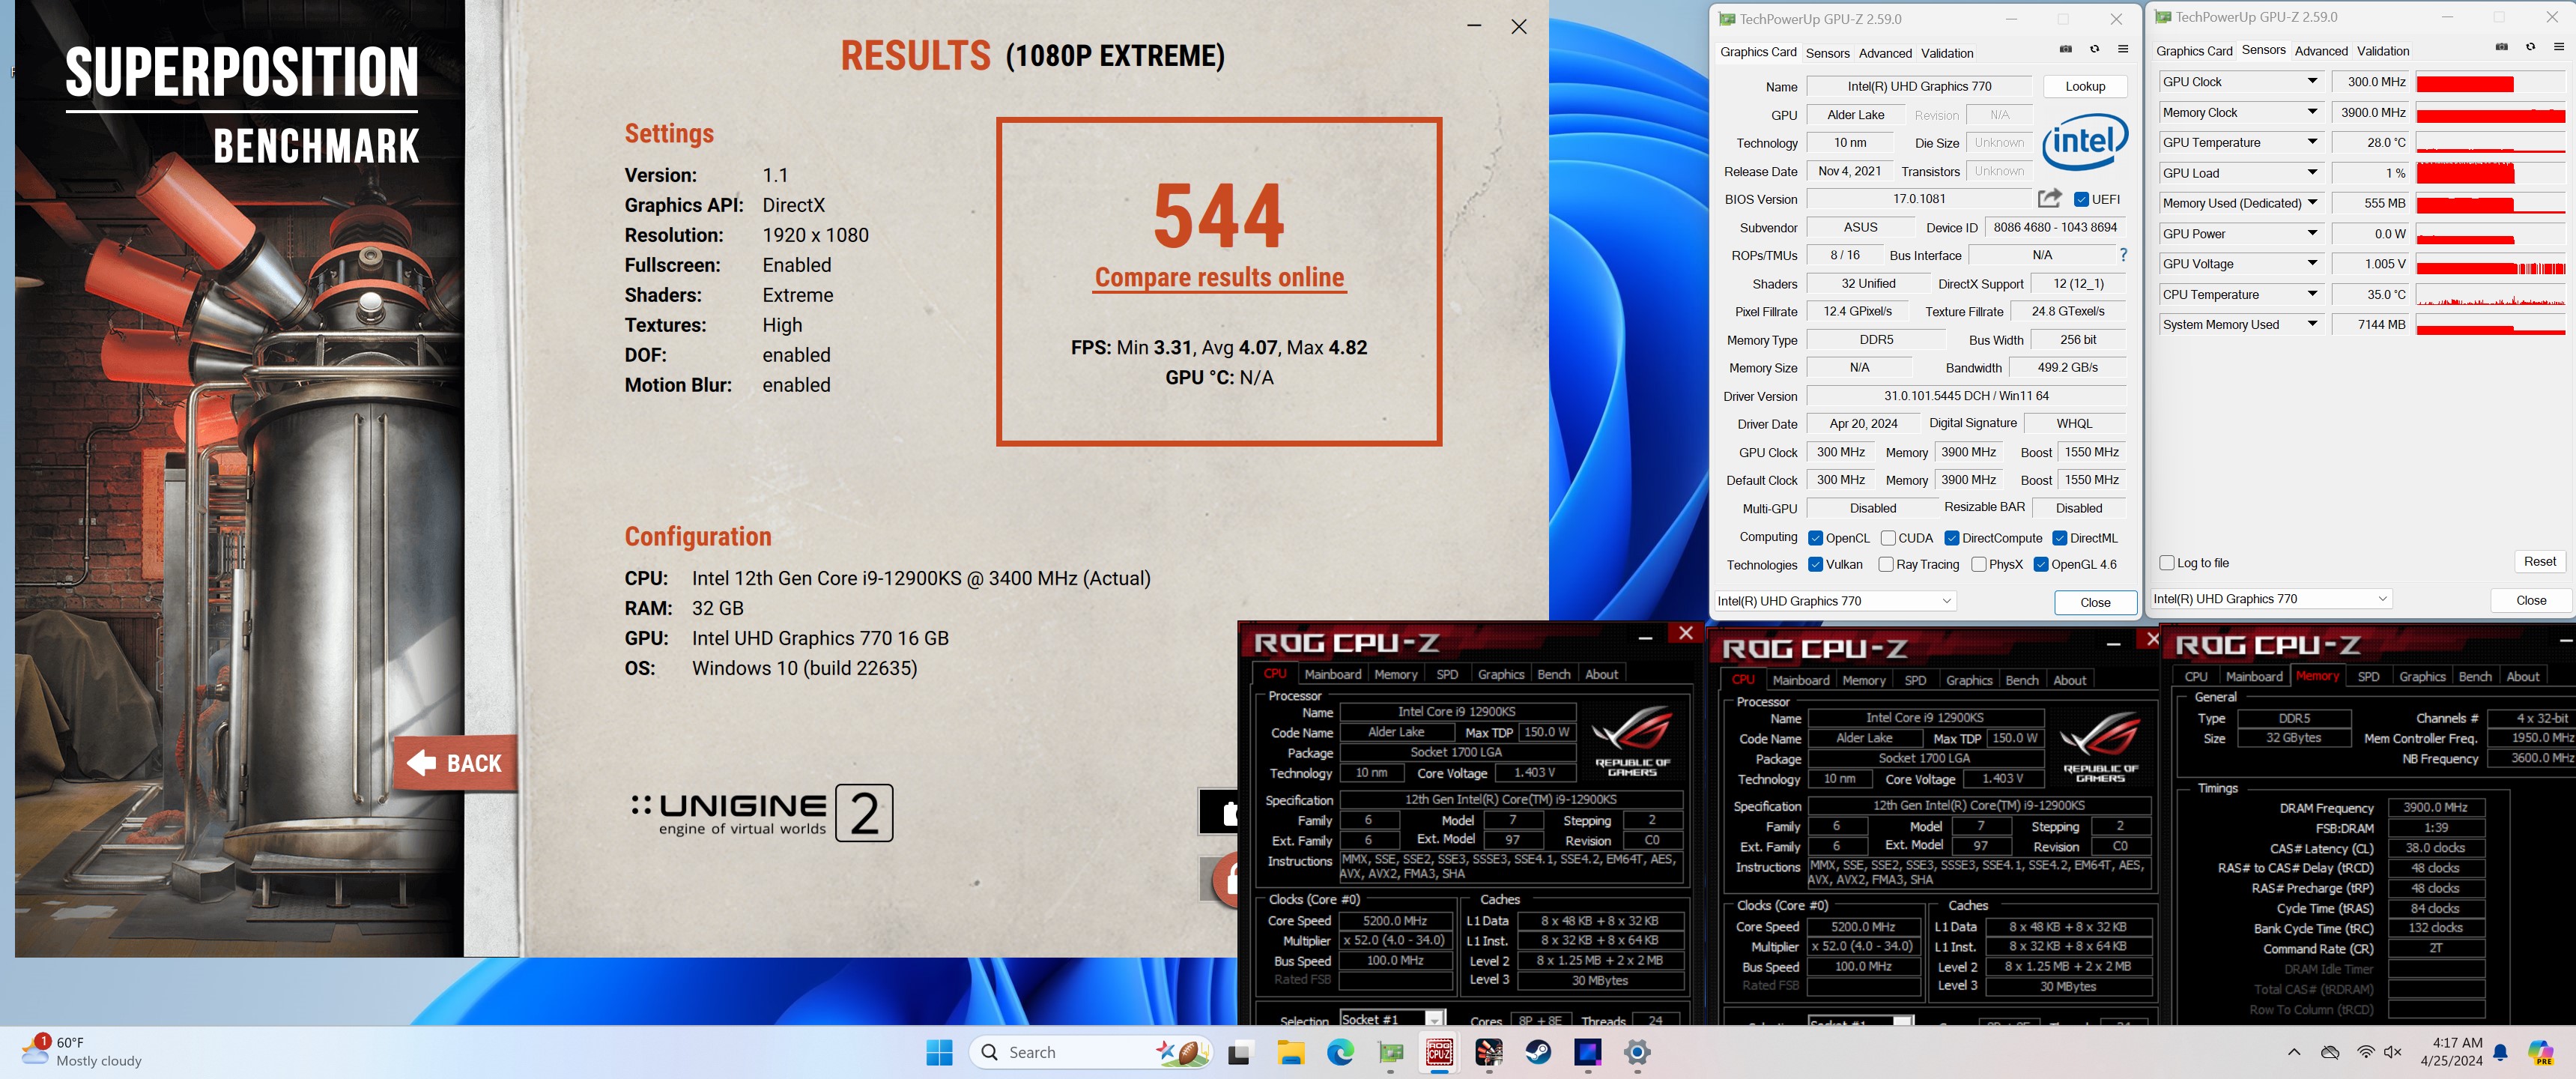Click the taskbar Search box
The width and height of the screenshot is (2576, 1079).
click(1092, 1052)
